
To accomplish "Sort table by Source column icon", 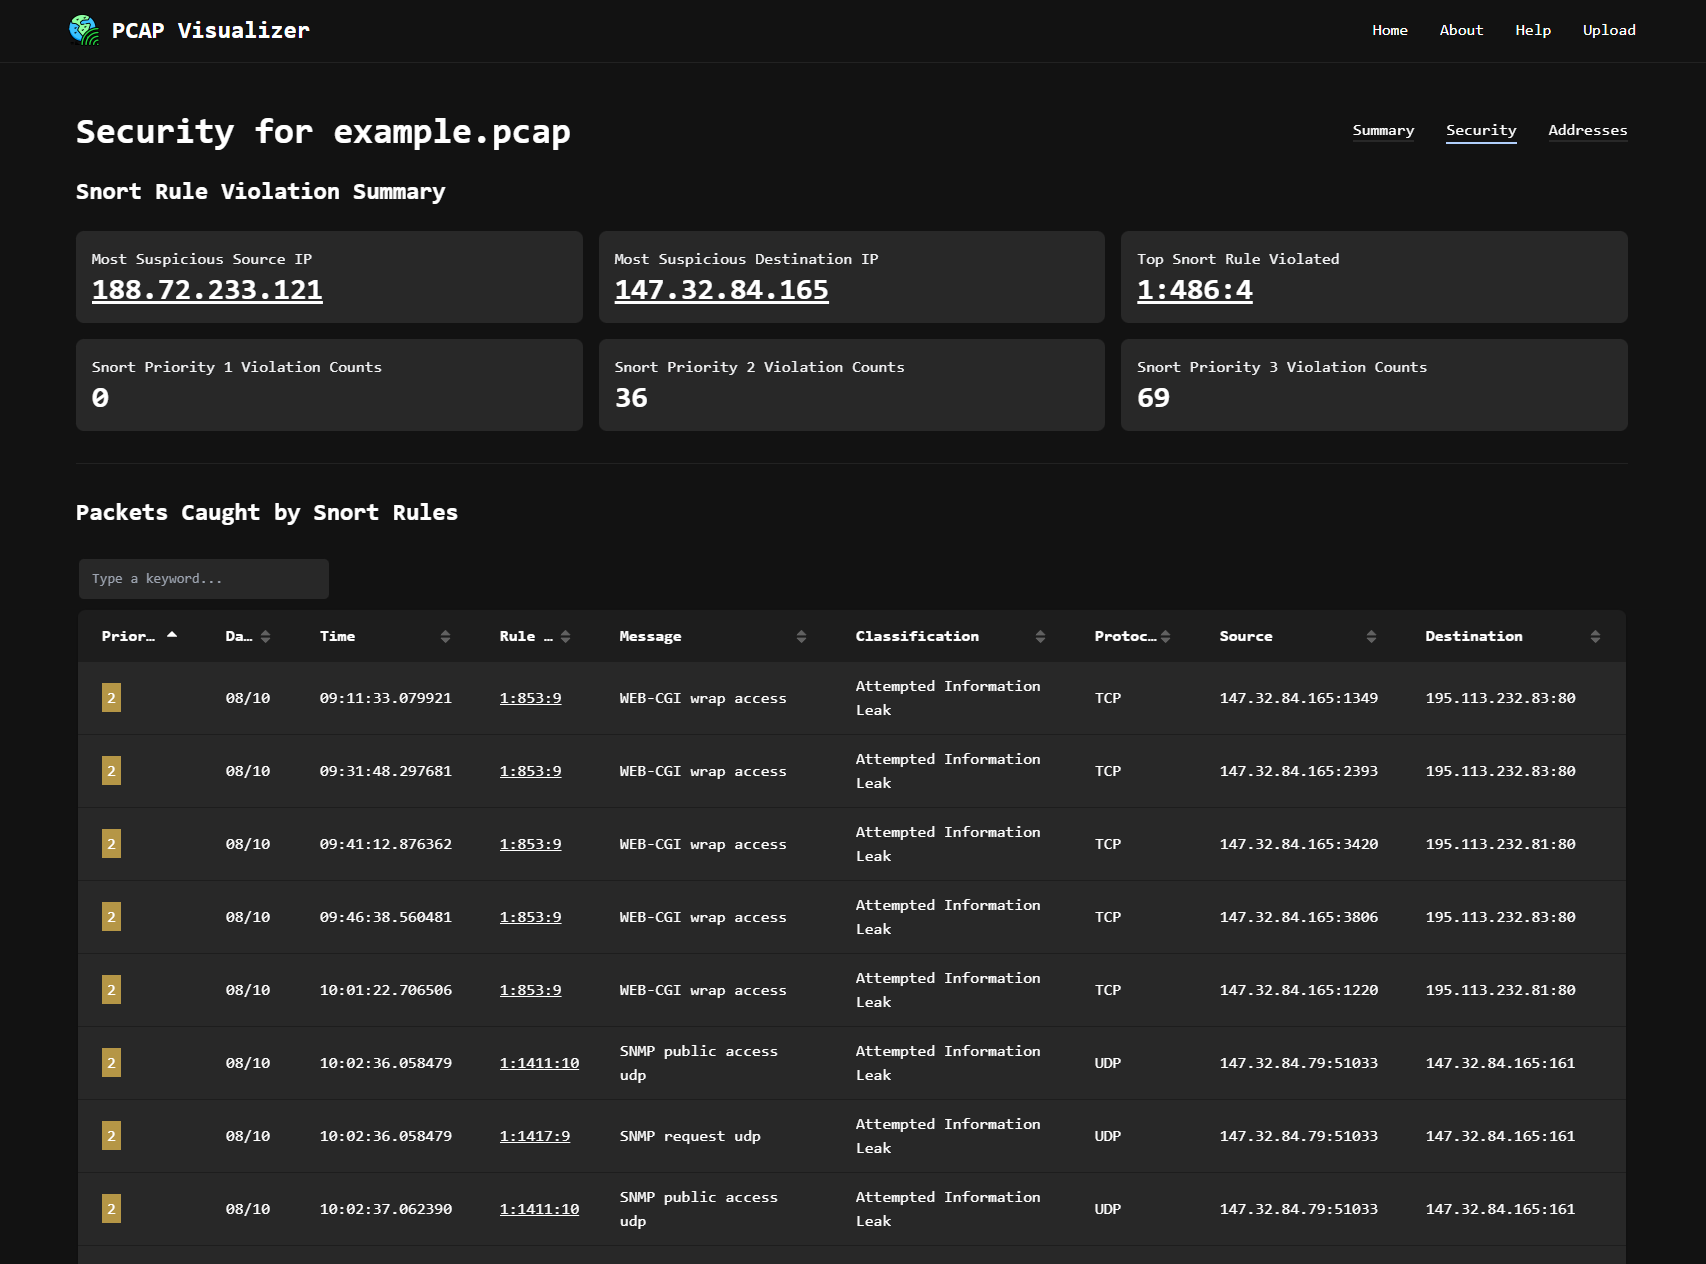I will coord(1371,636).
